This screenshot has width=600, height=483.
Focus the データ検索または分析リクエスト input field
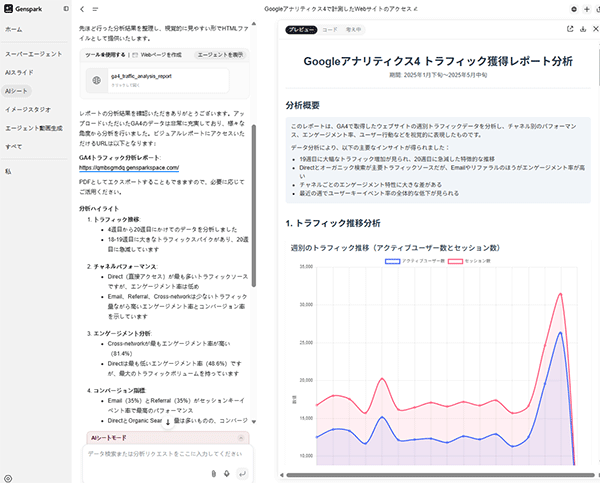click(165, 454)
